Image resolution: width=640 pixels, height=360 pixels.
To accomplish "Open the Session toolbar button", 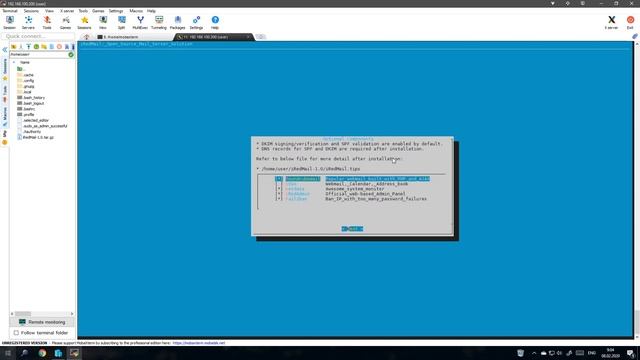I will [x=9, y=22].
